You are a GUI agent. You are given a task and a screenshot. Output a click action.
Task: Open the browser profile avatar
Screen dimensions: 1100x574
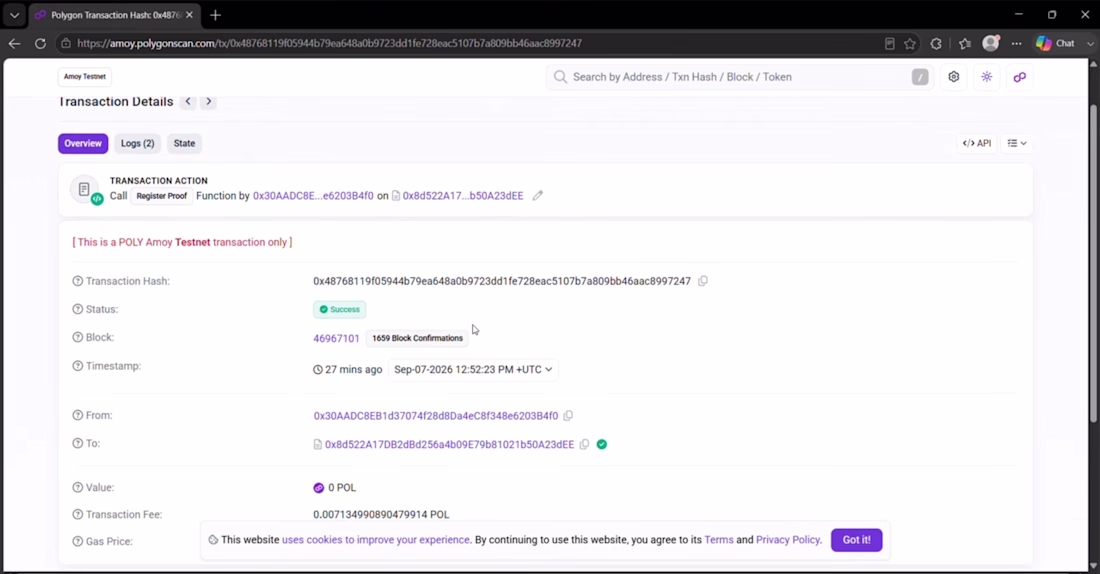[x=991, y=43]
